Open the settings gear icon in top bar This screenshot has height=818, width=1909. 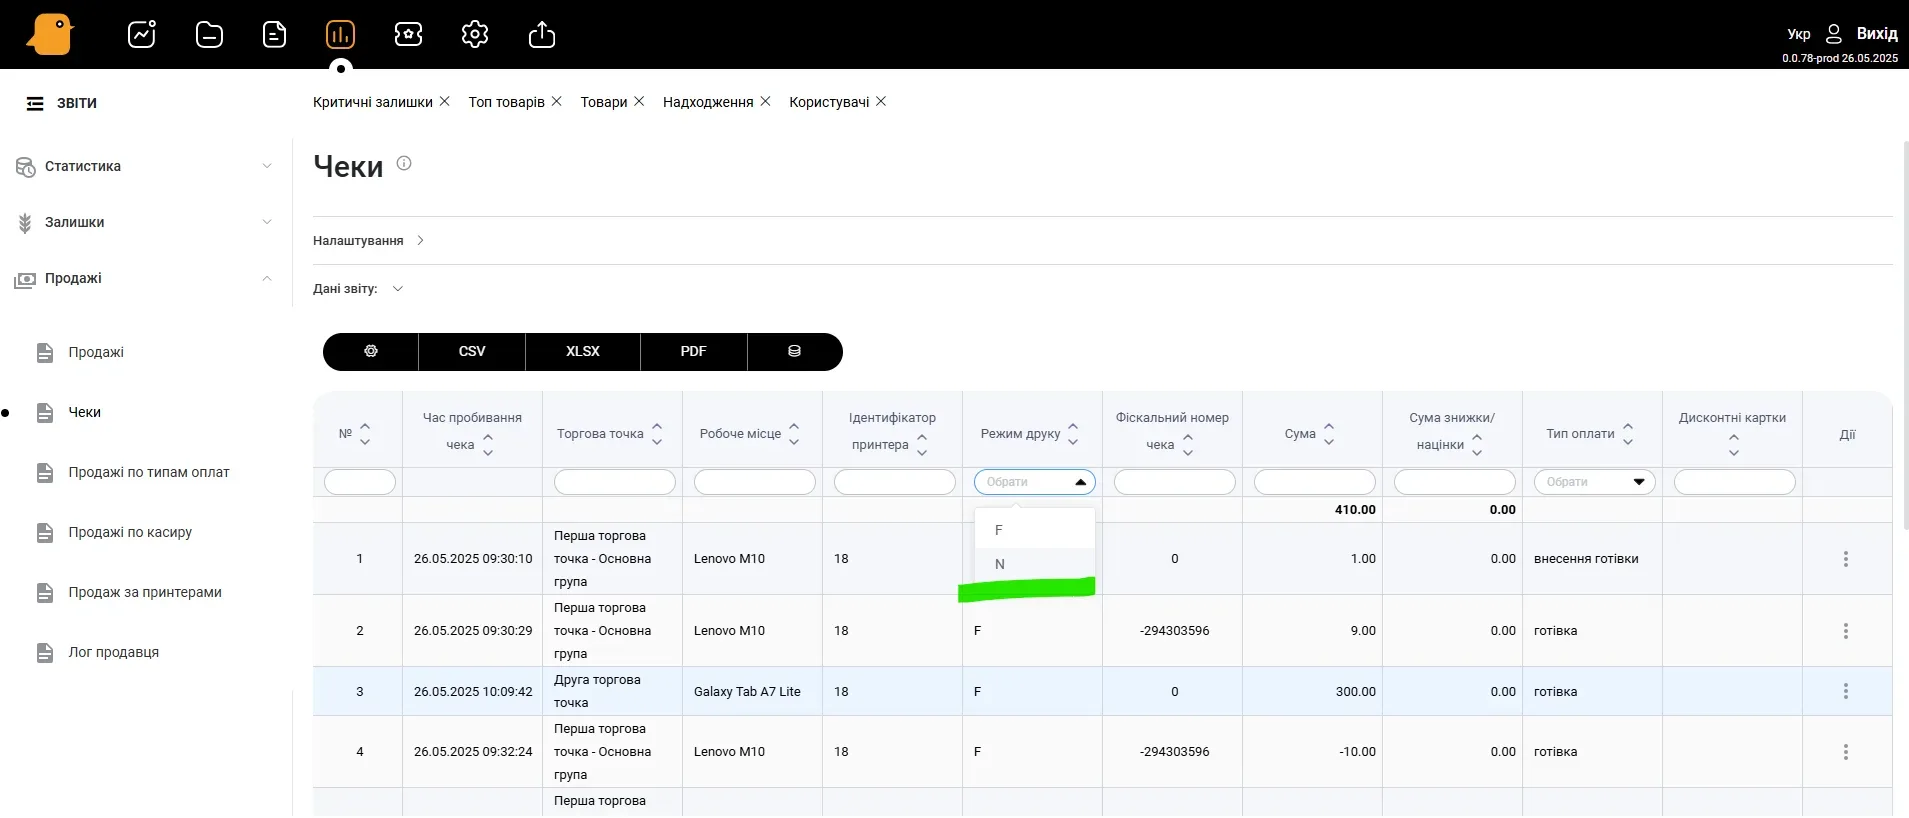point(475,35)
